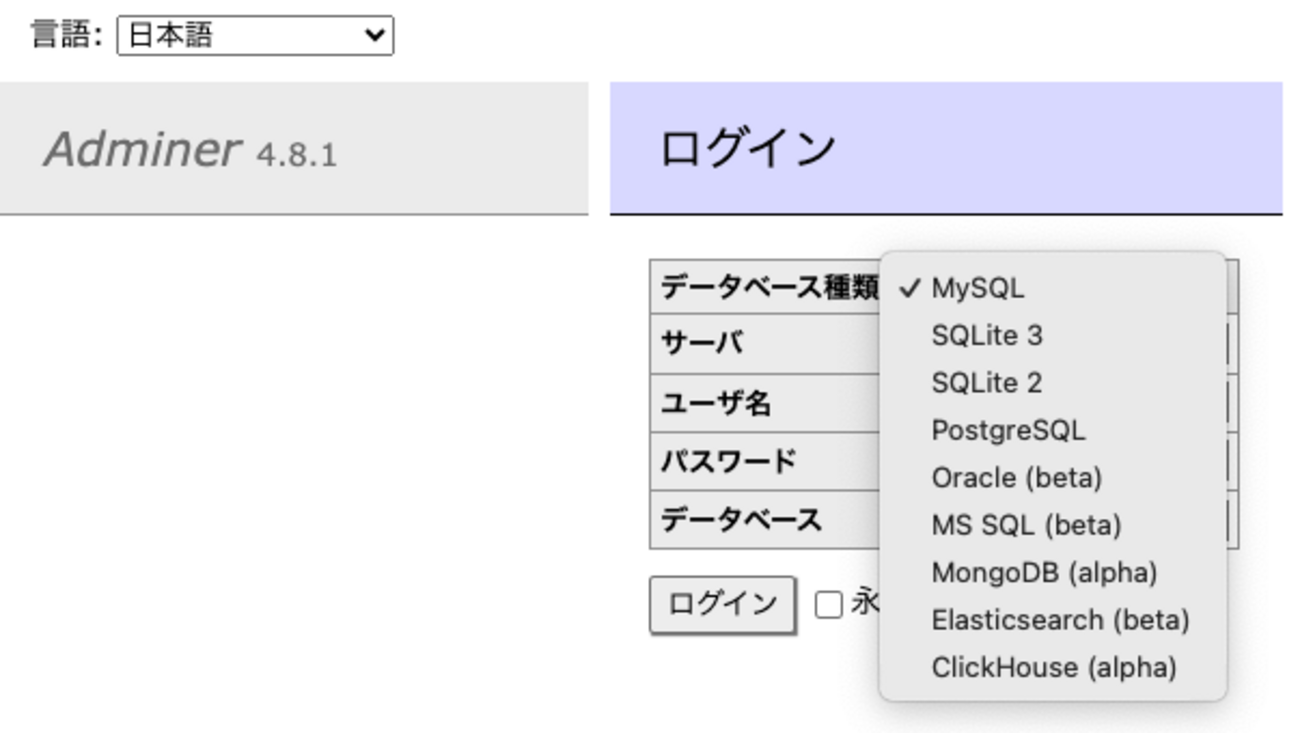Click the サーバ row label

coord(701,343)
